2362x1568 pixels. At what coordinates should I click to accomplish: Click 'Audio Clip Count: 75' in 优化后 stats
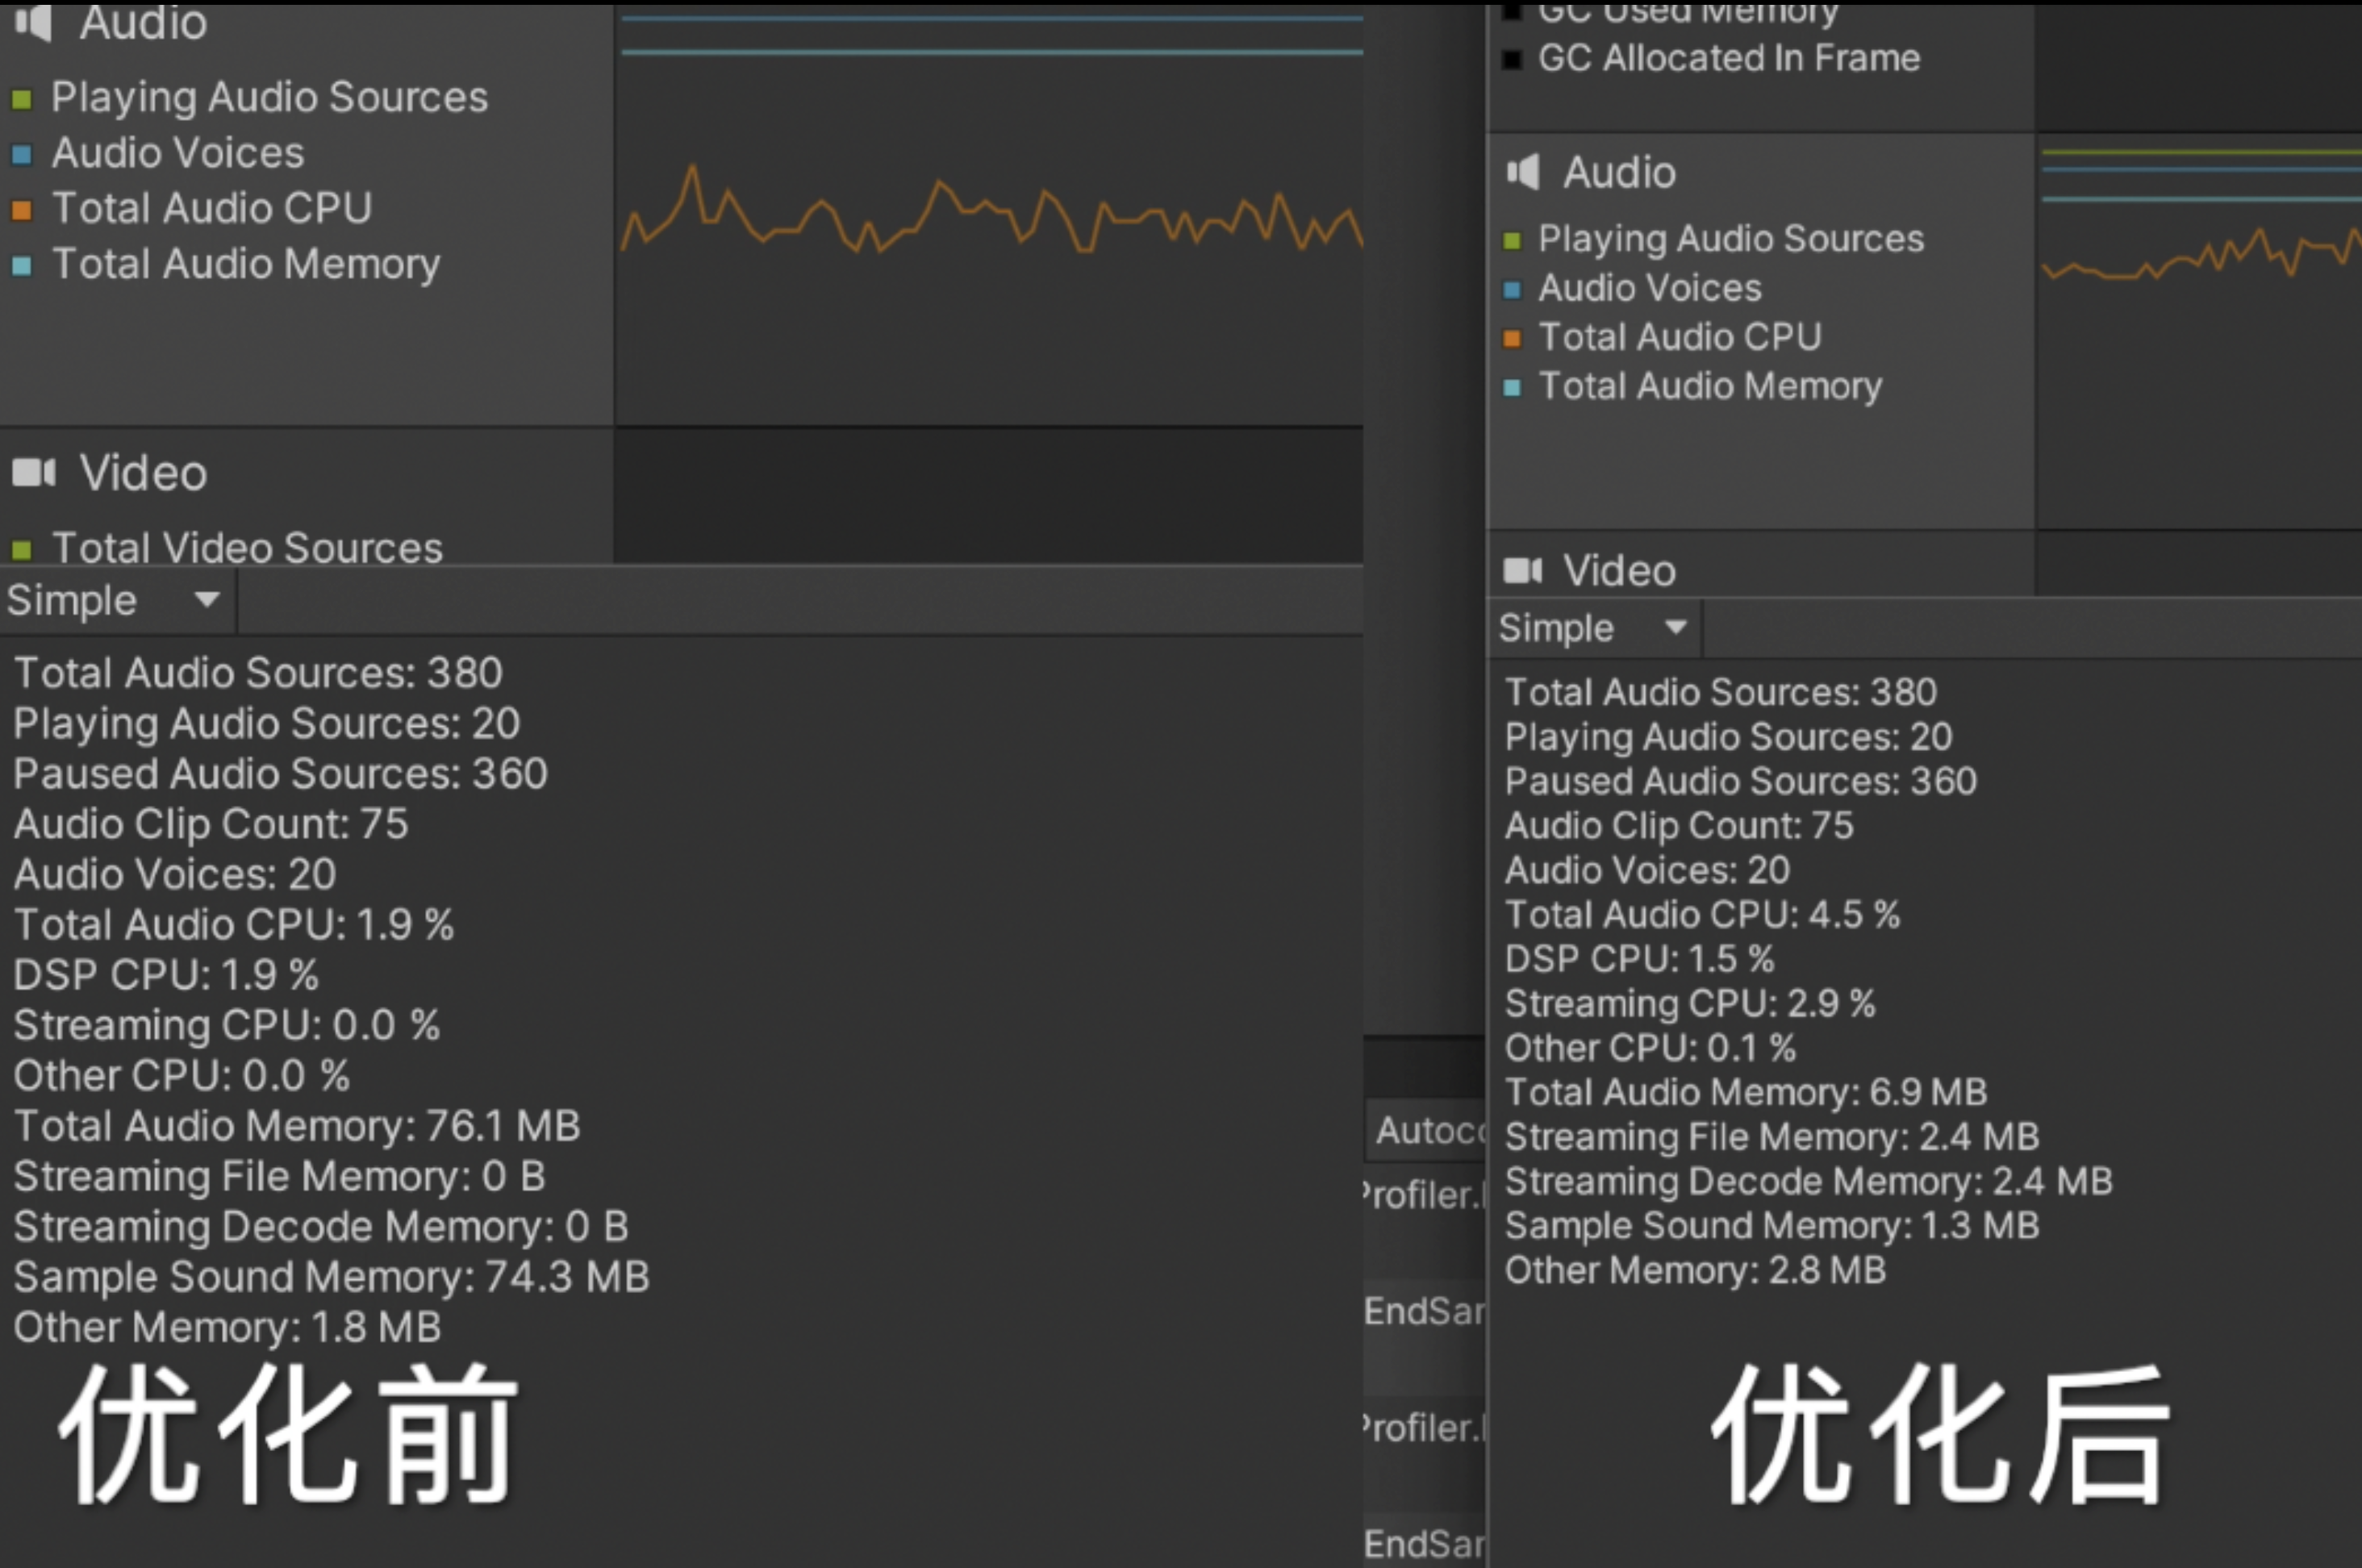pyautogui.click(x=1680, y=826)
